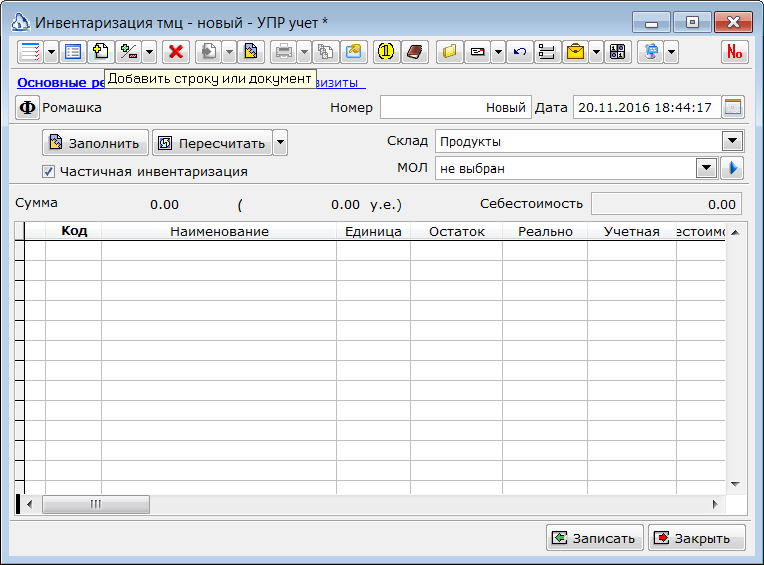Click the grayed copy documents icon

point(325,52)
